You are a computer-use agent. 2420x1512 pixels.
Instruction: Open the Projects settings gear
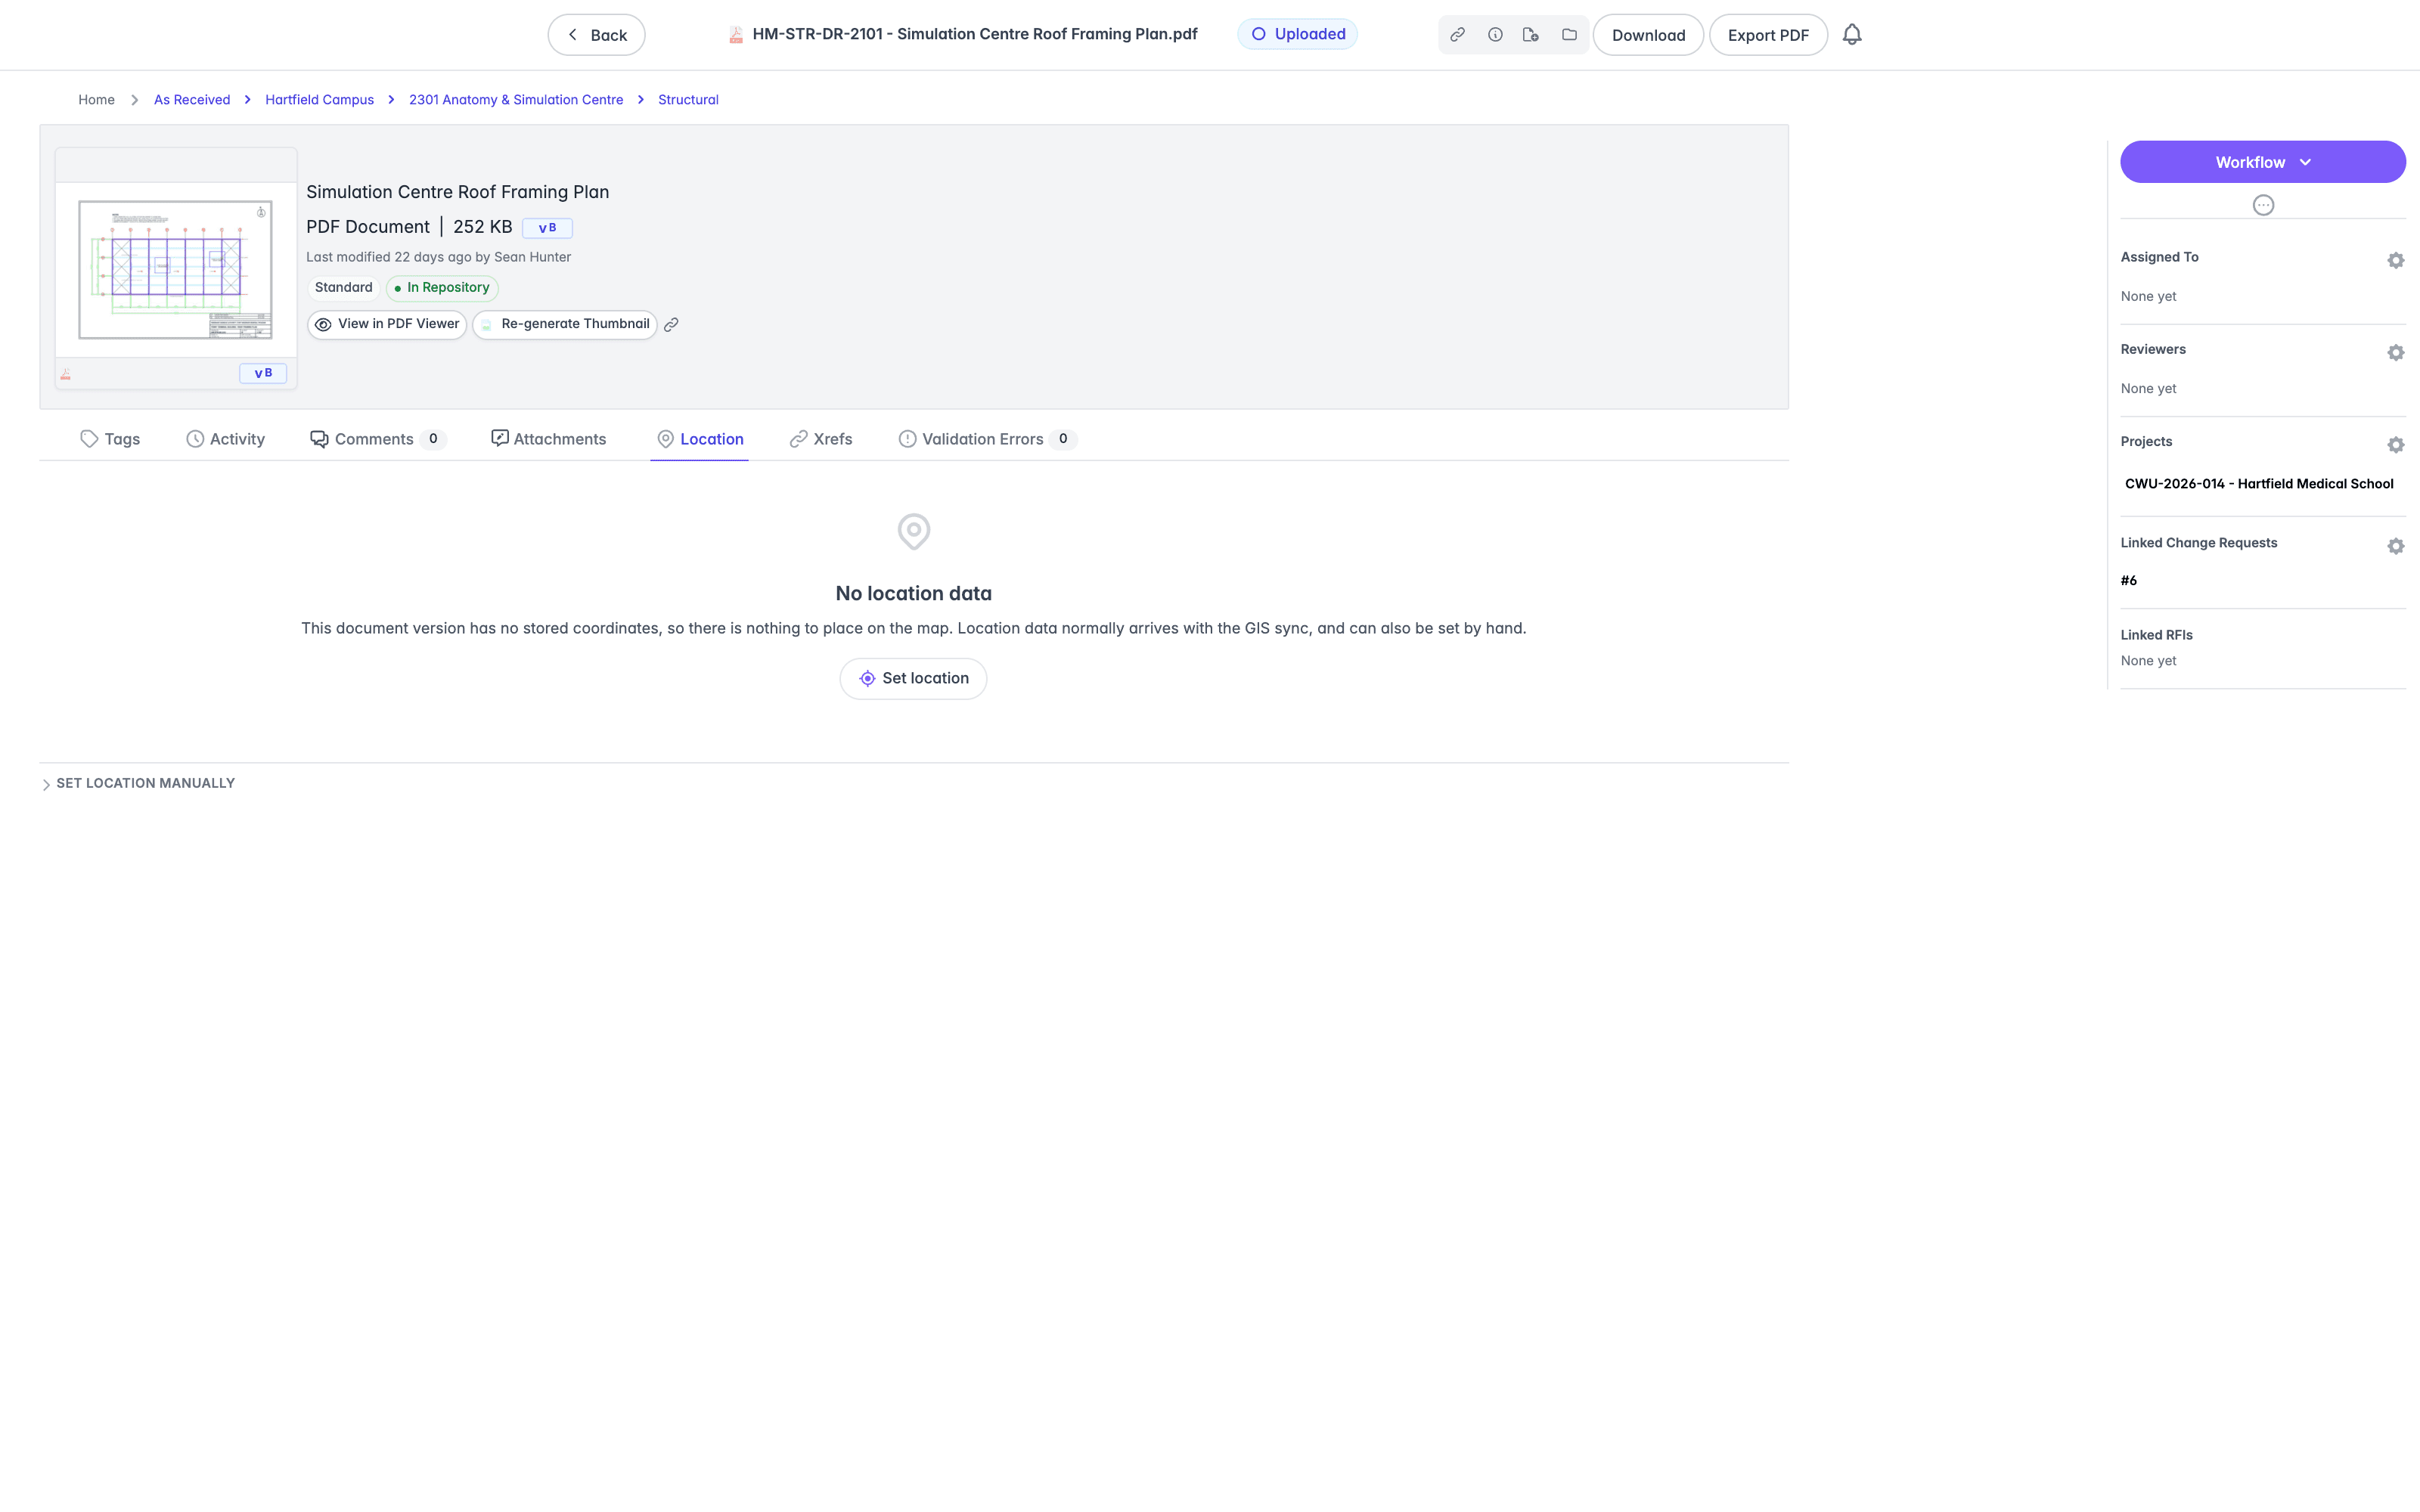click(x=2395, y=445)
